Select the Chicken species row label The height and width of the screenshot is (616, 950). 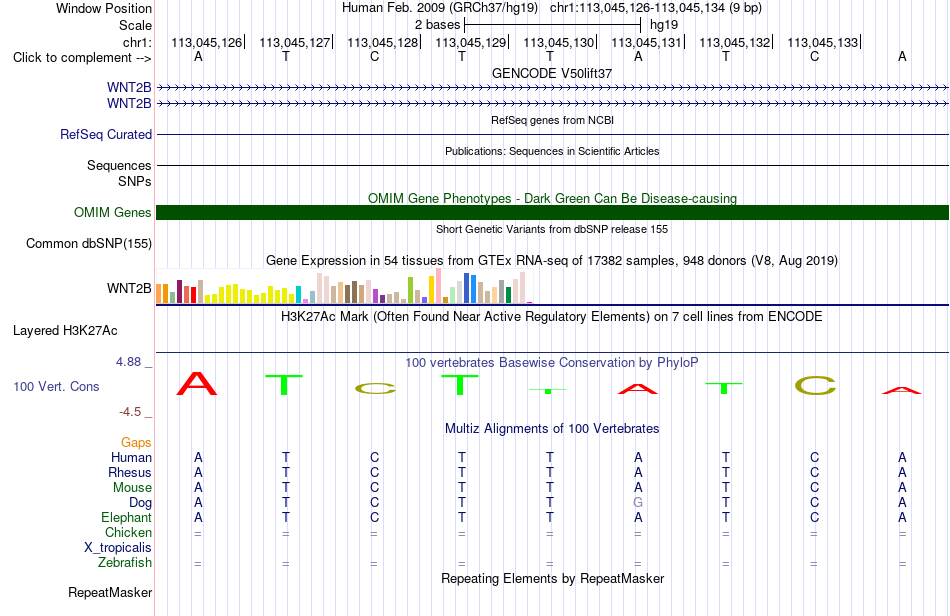coord(128,532)
